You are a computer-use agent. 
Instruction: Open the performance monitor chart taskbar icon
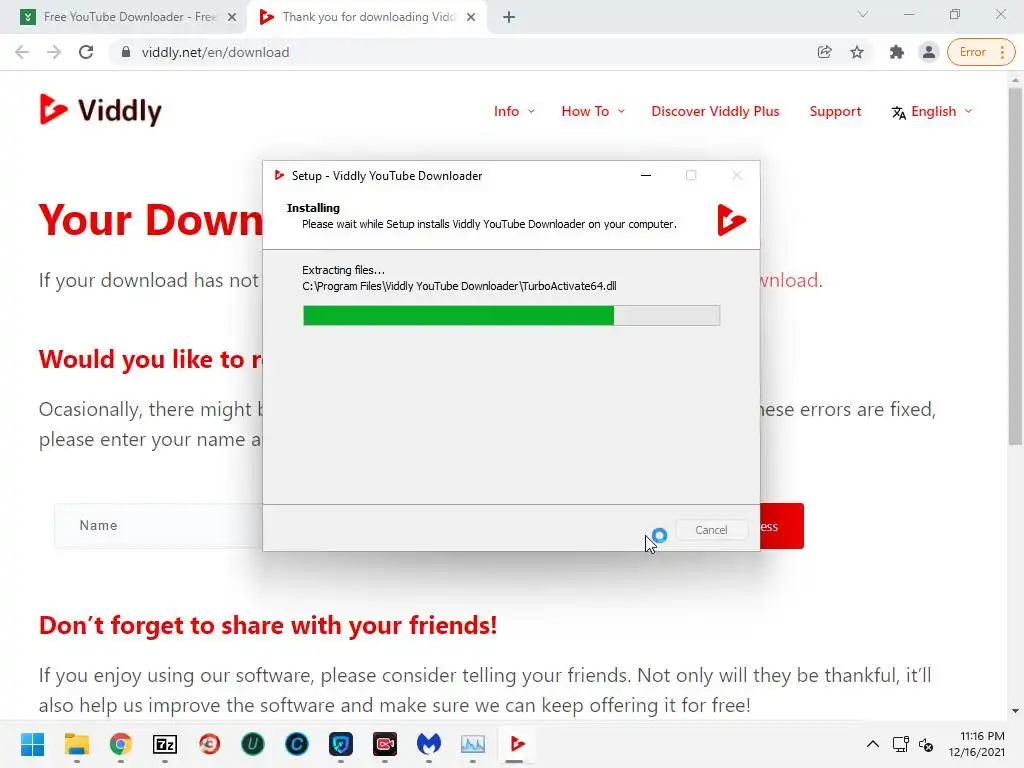[x=473, y=744]
